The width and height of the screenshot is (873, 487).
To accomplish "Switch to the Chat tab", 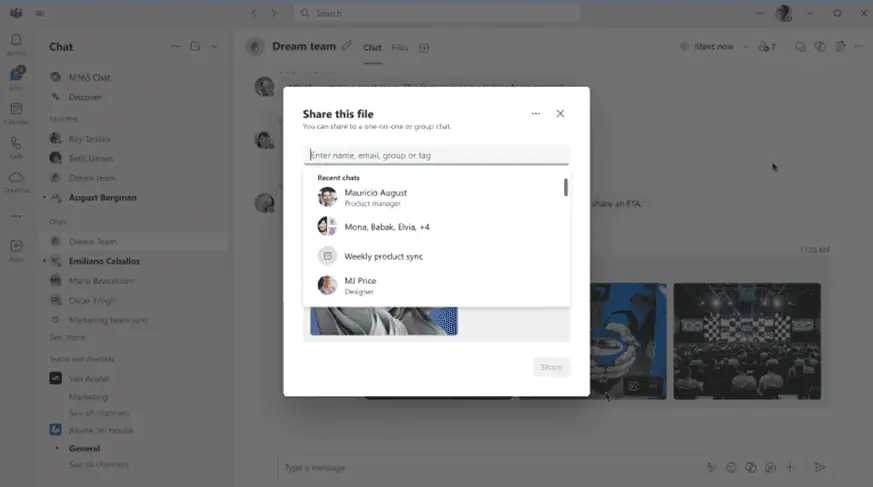I will click(372, 48).
